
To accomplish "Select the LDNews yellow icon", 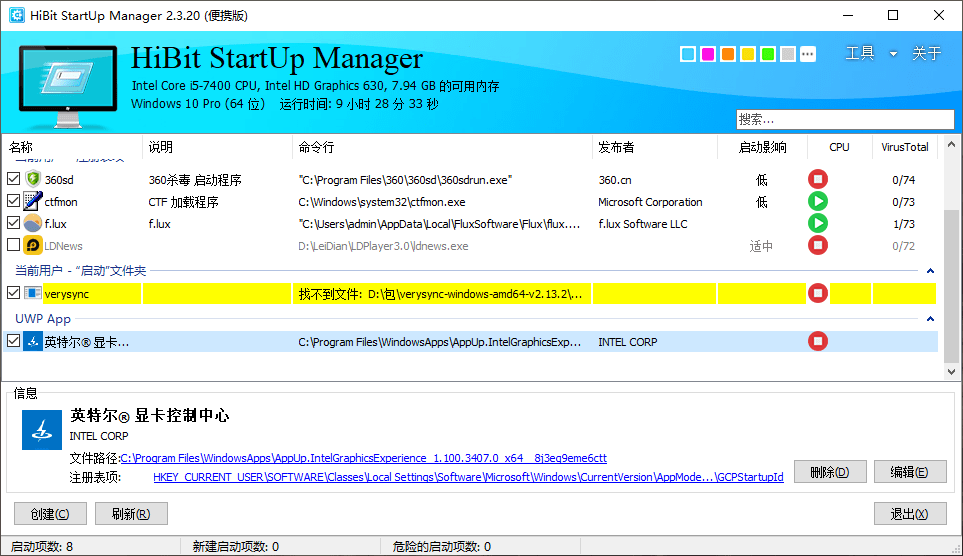I will click(x=33, y=245).
